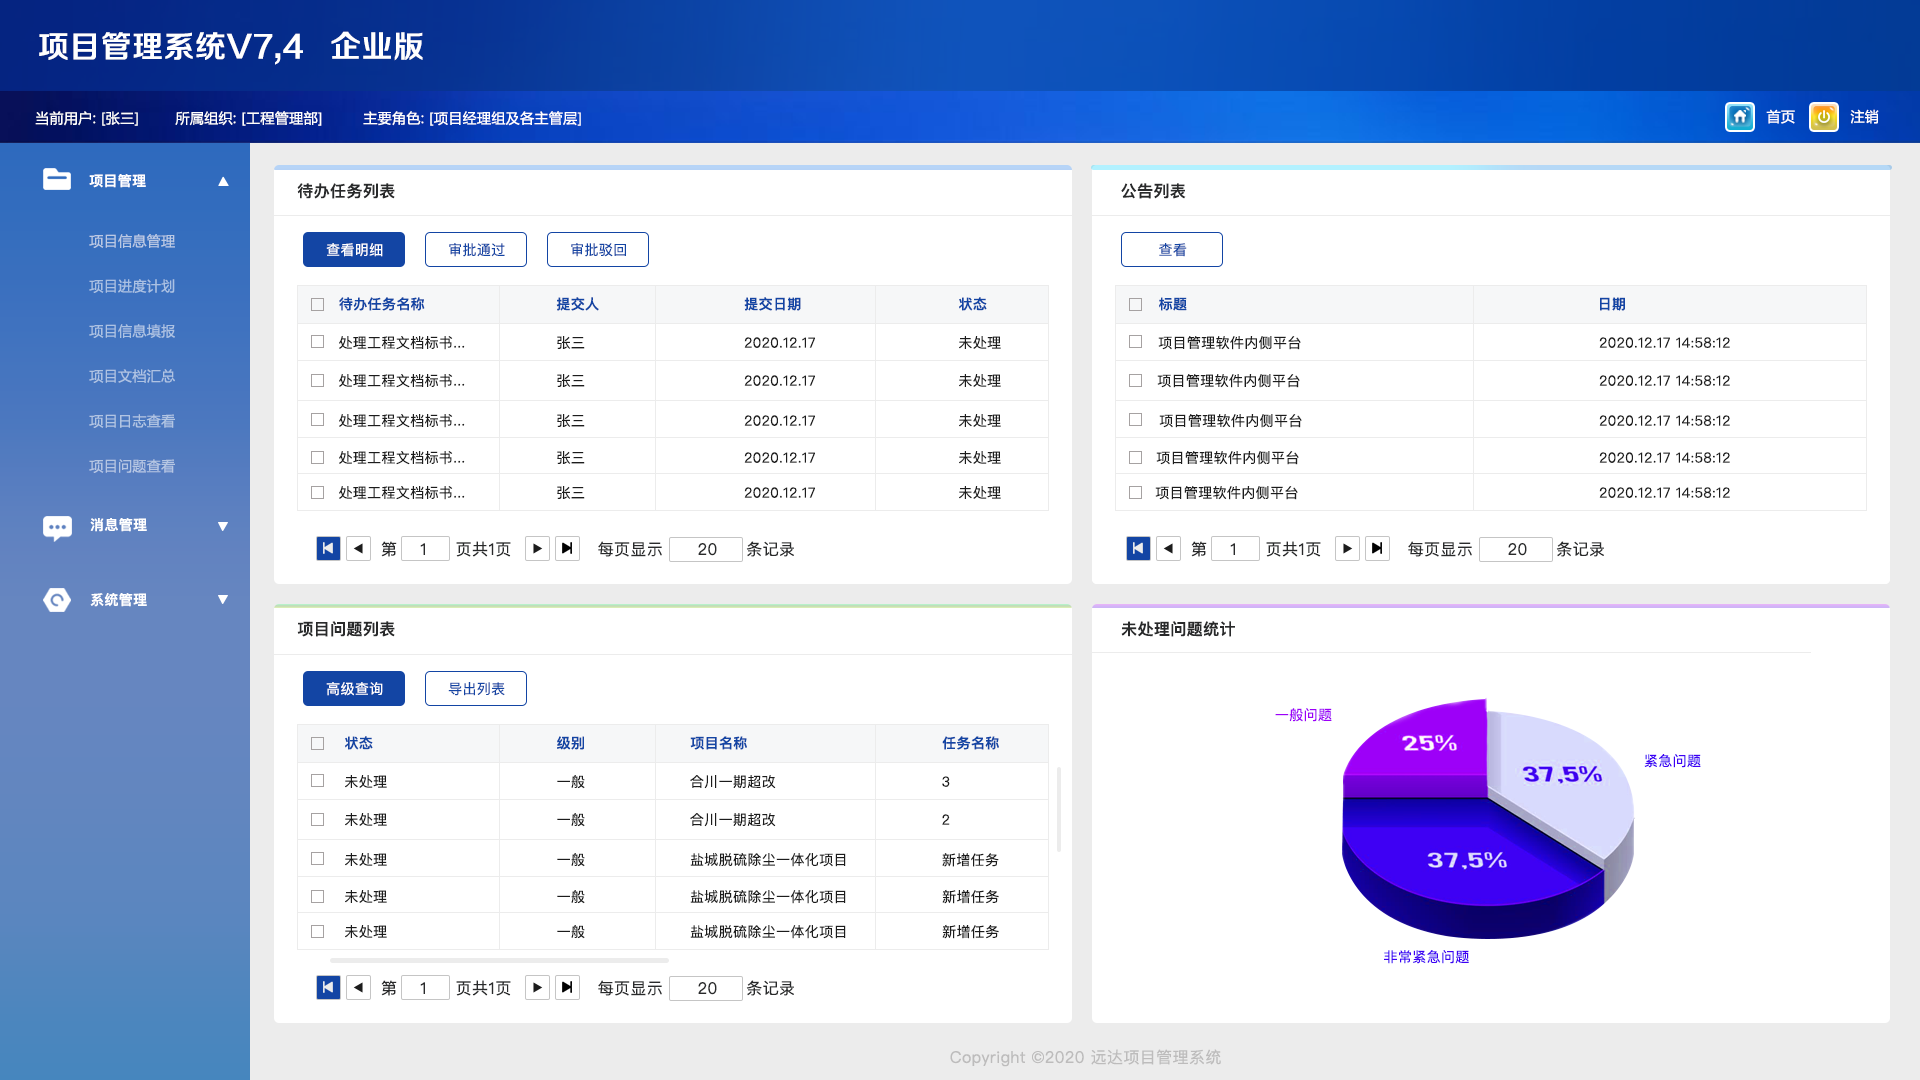Go to next page in 公告列表
This screenshot has height=1080, width=1920.
click(x=1347, y=549)
